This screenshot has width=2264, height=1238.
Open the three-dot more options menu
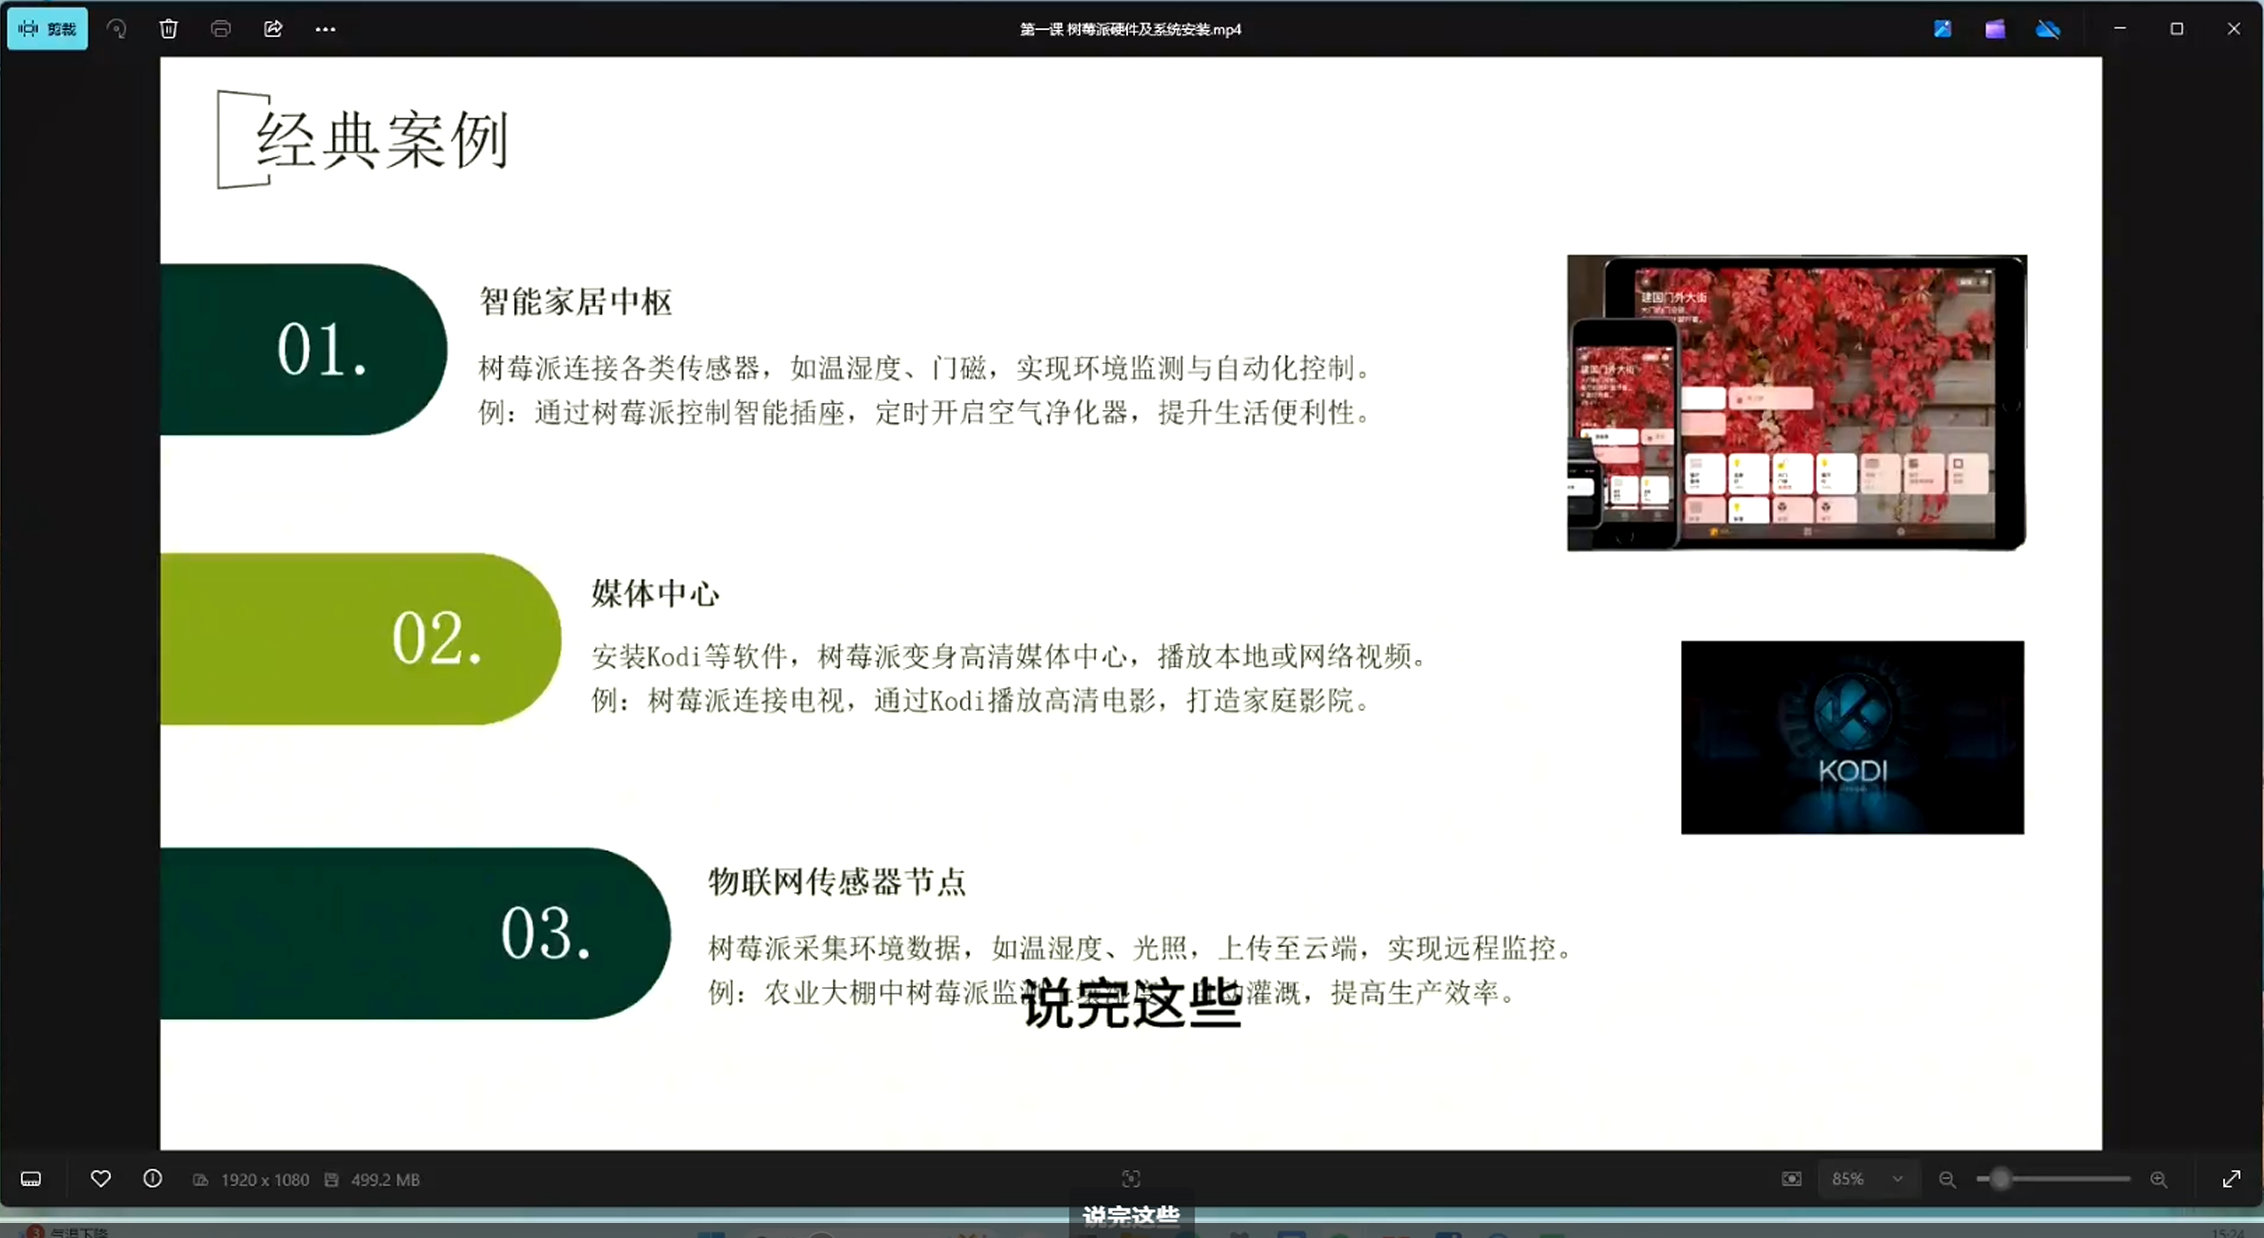tap(325, 29)
